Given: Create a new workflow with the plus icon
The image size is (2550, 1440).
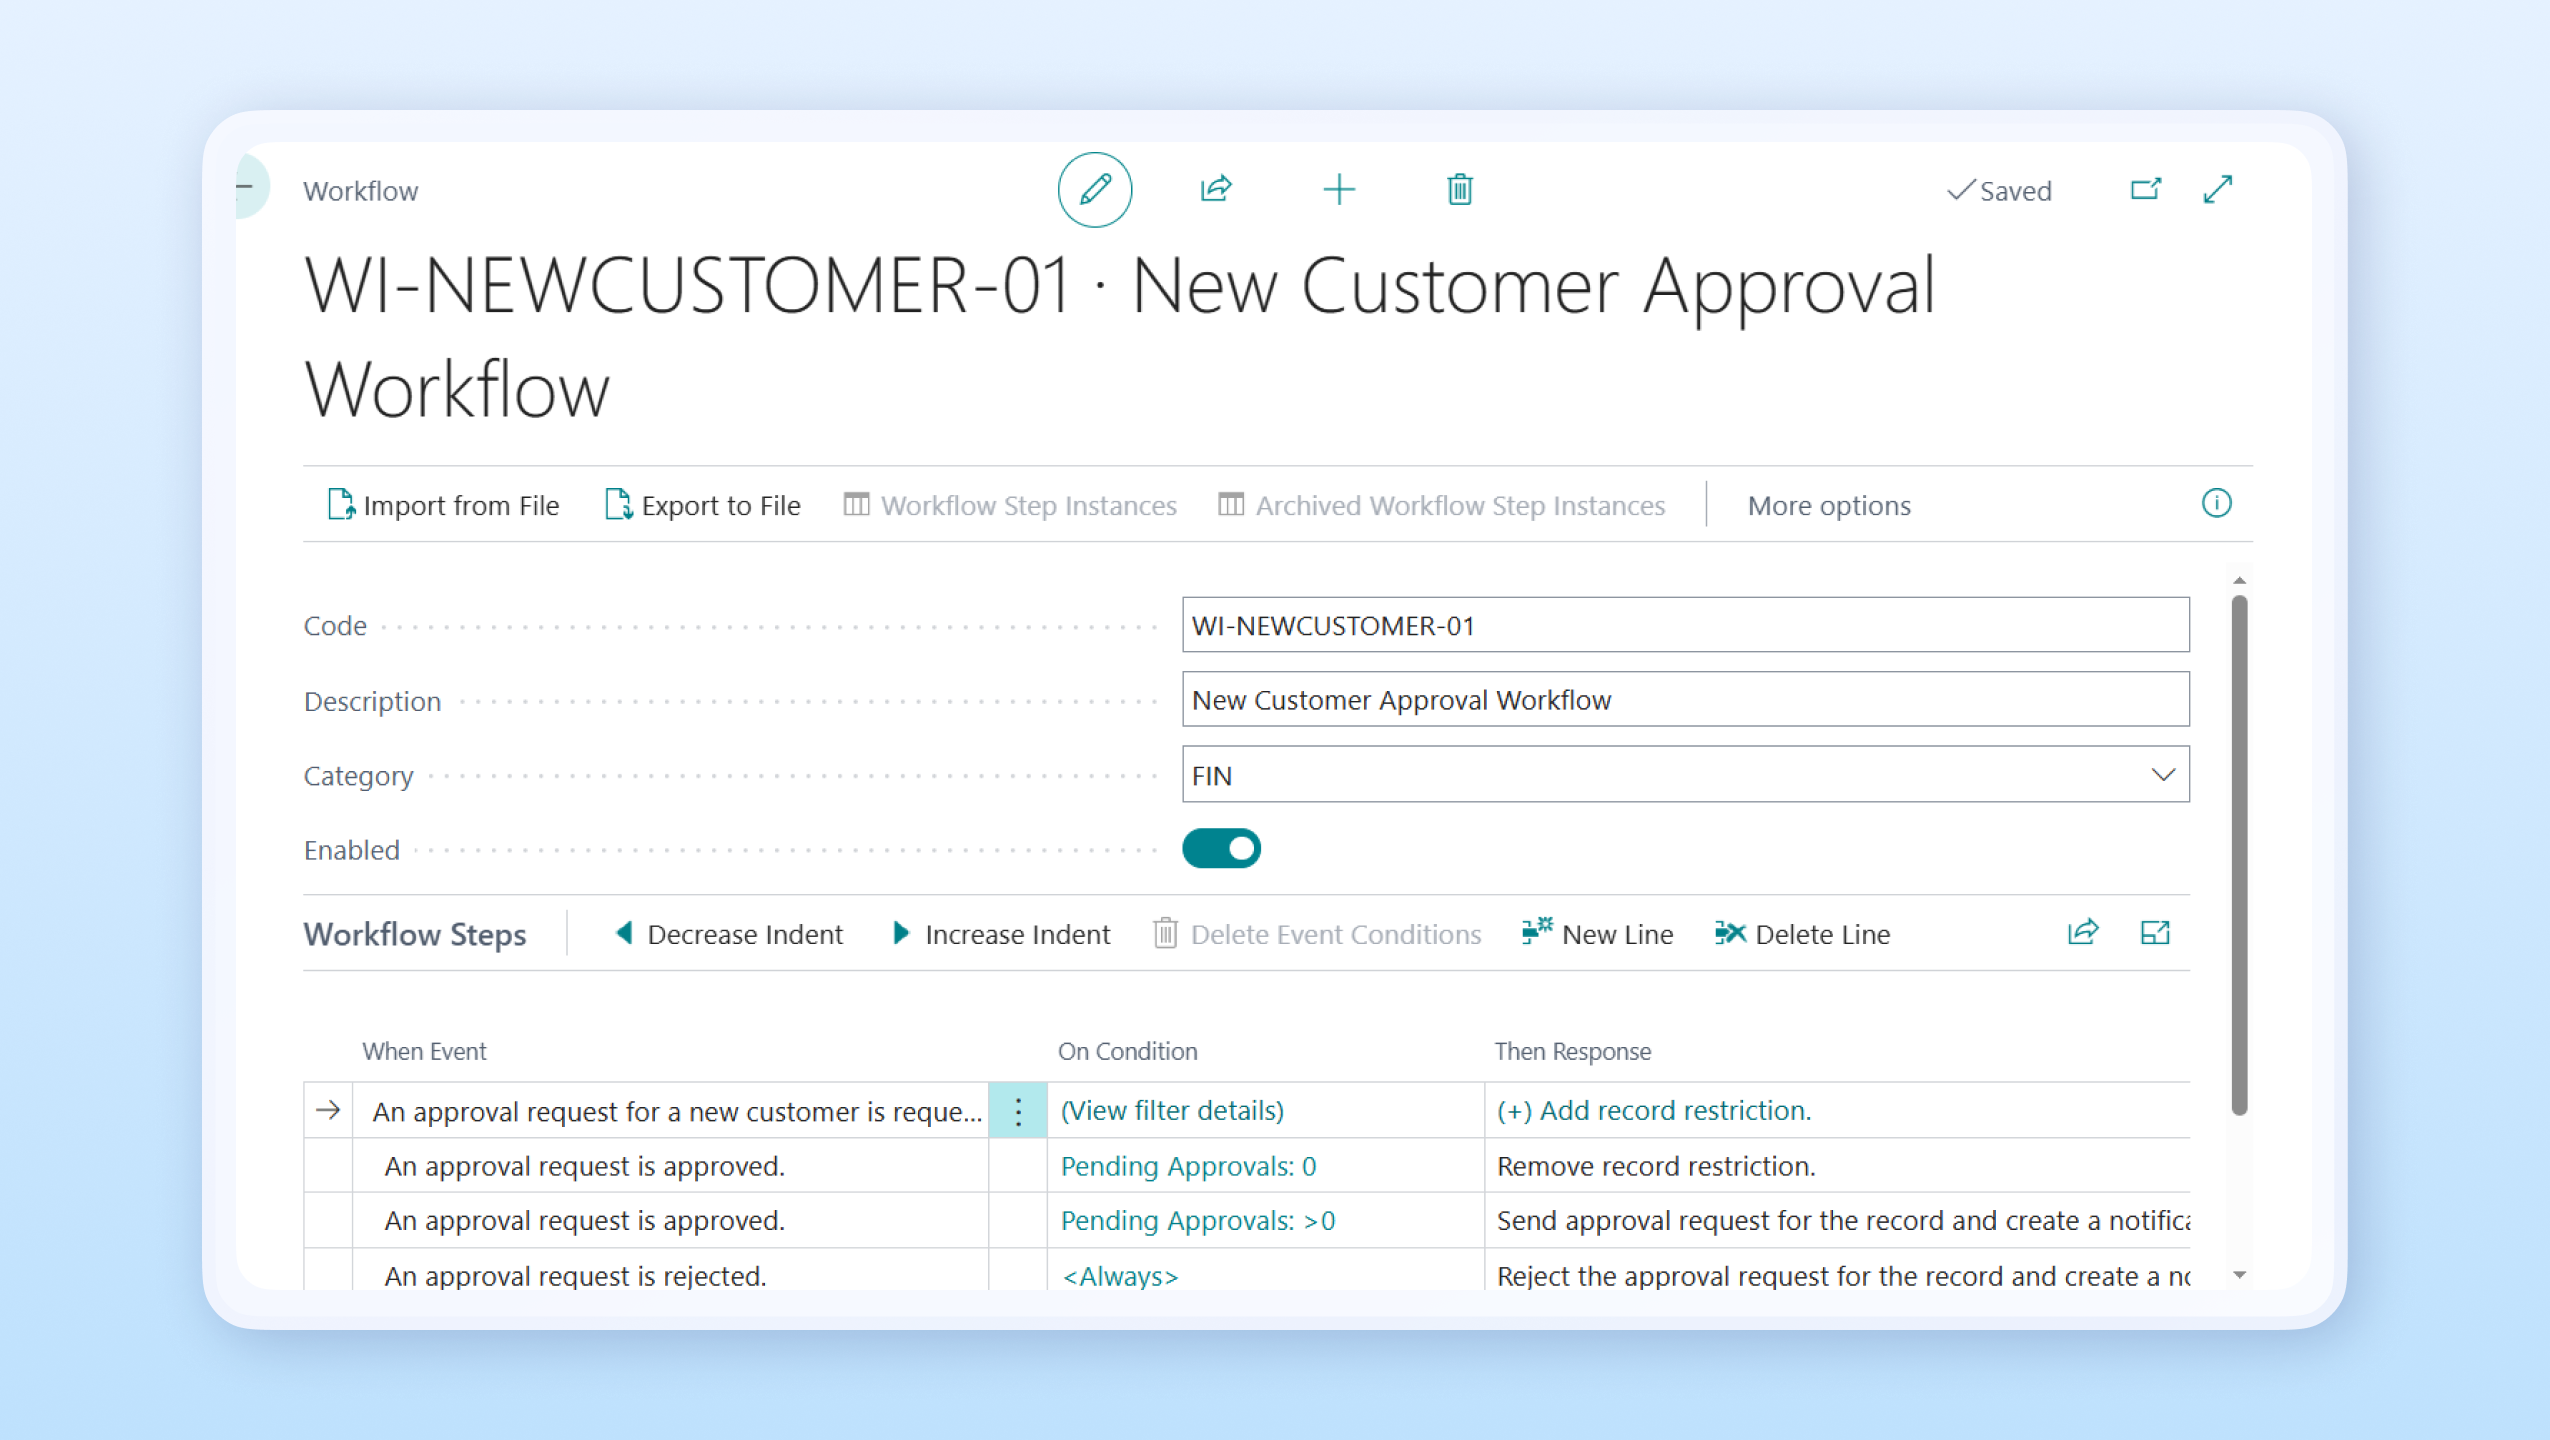Looking at the screenshot, I should (1339, 190).
